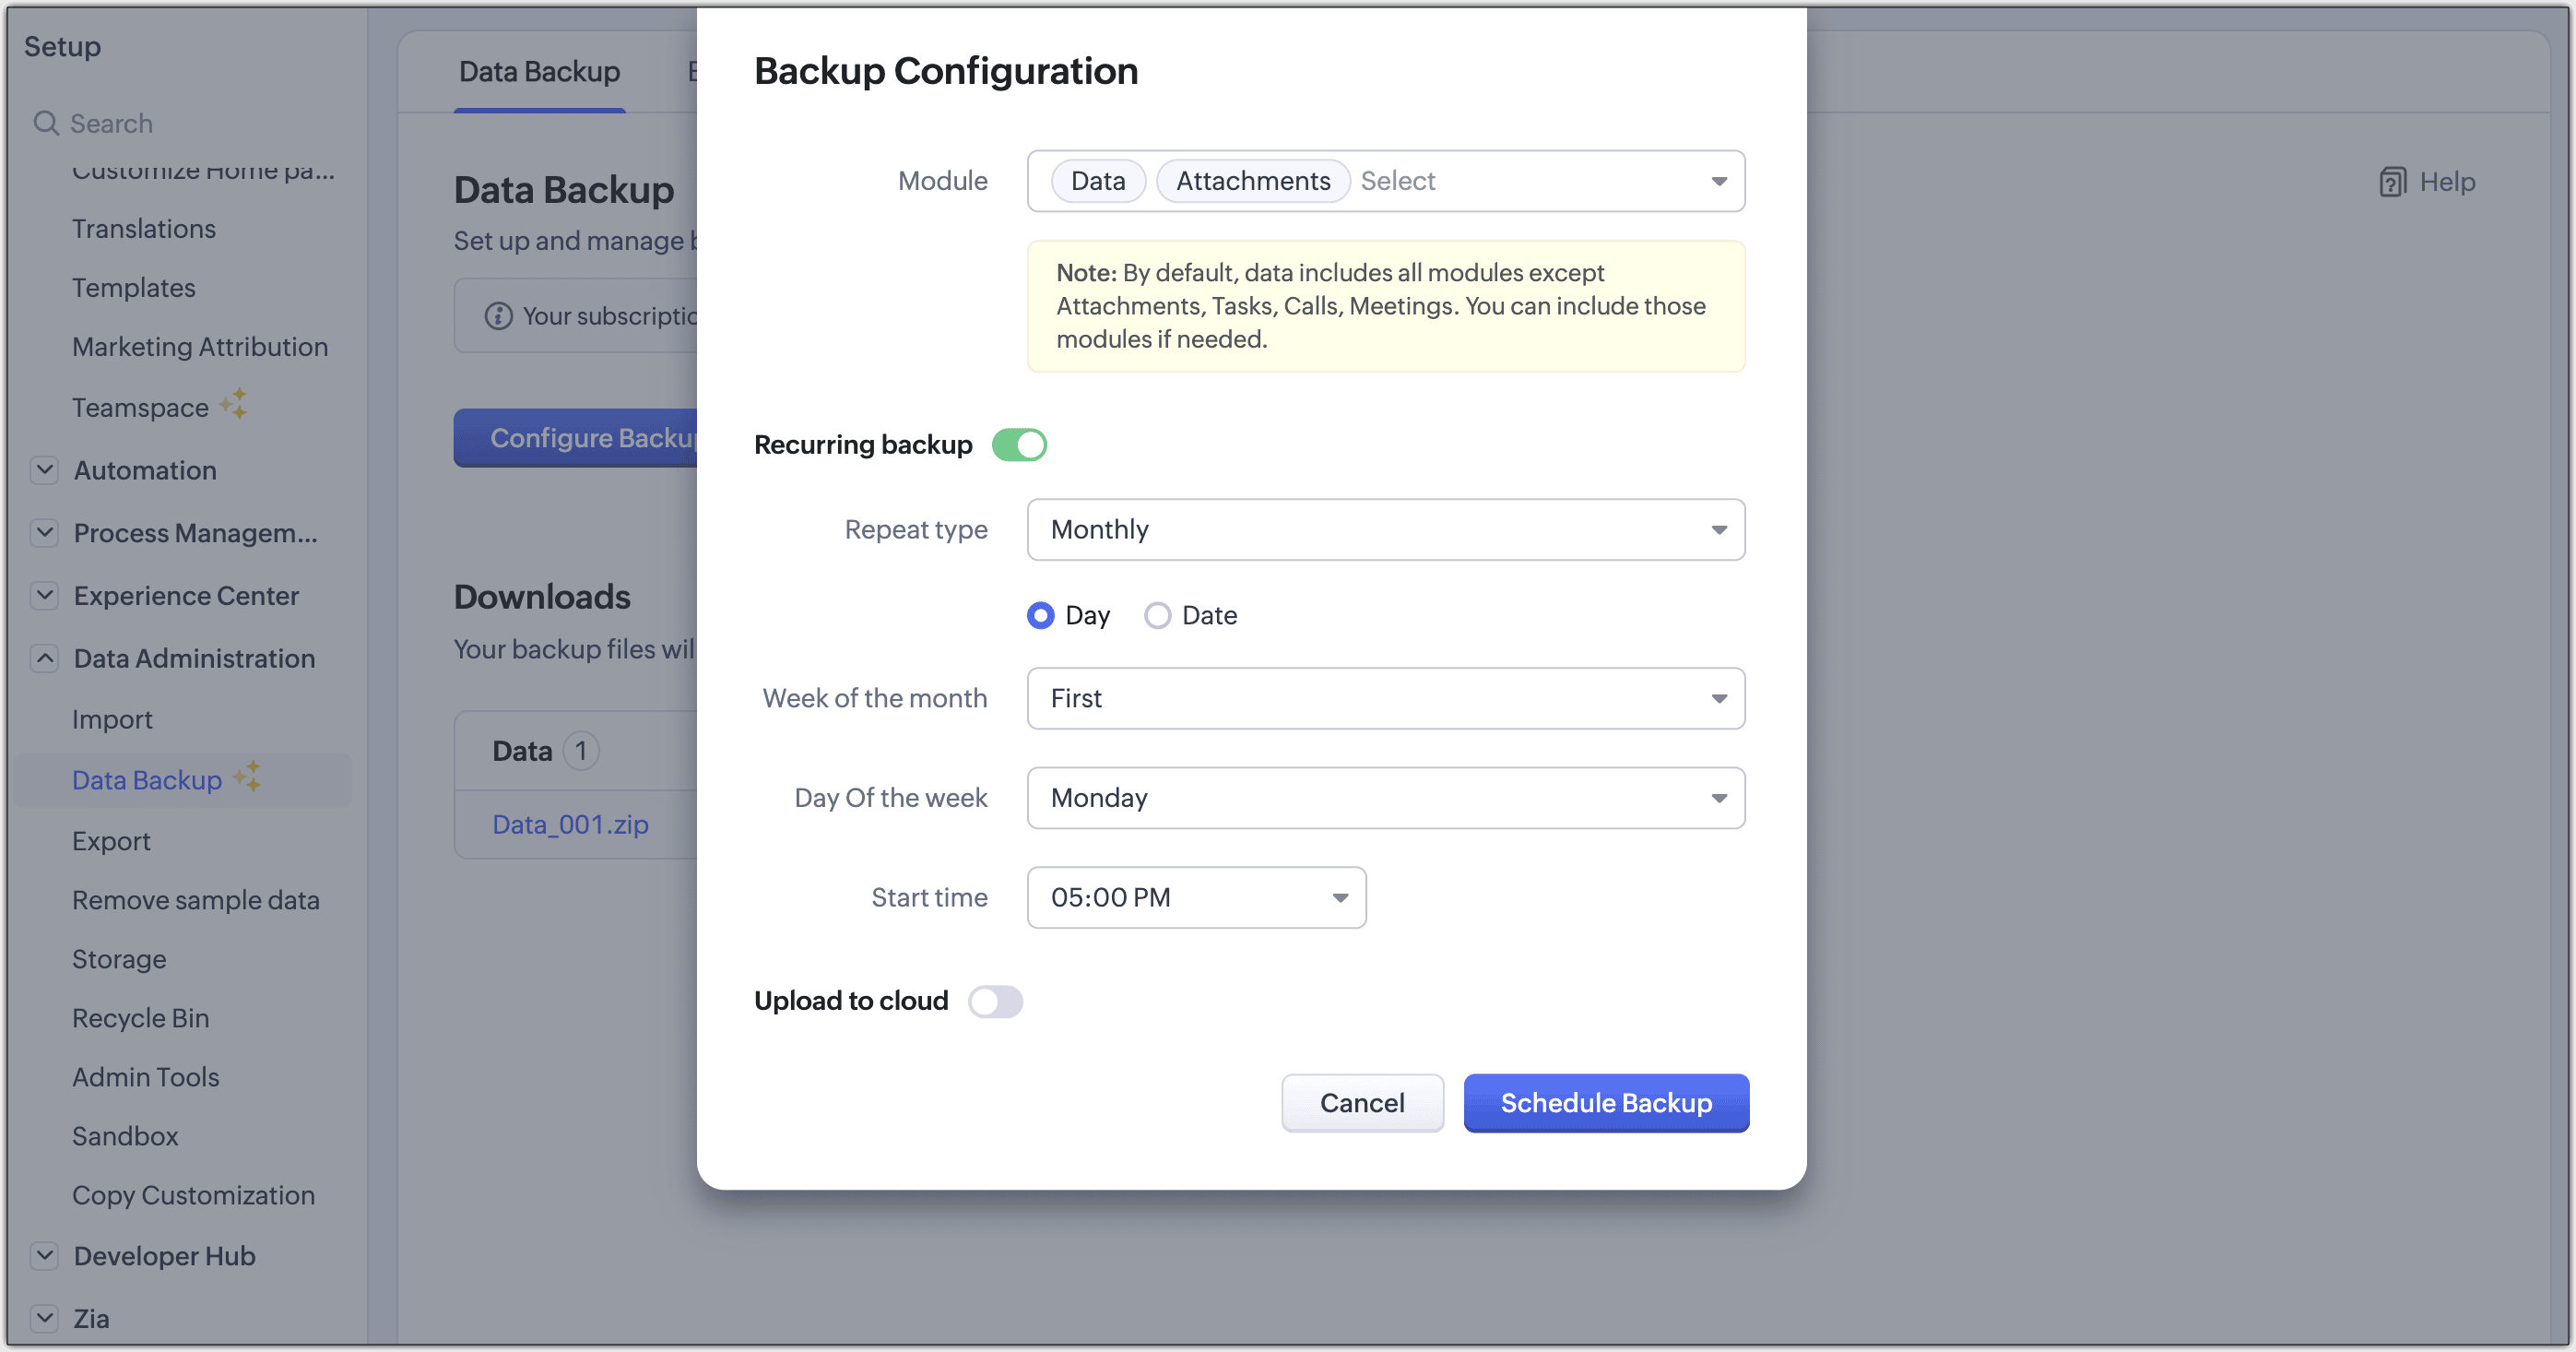Screen dimensions: 2576x1352
Task: Collapse Data Administration using its chevron icon
Action: [x=44, y=658]
